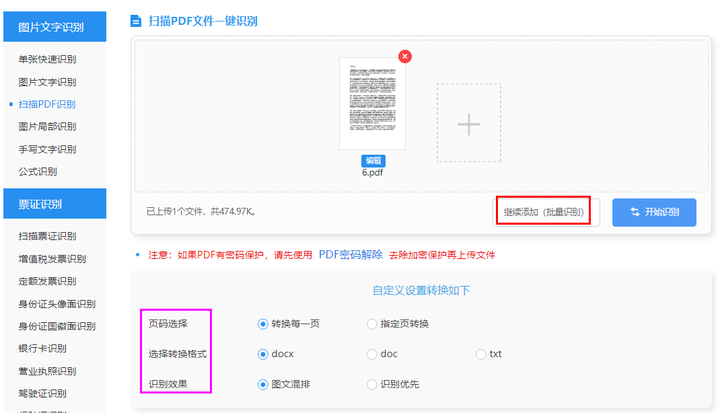Click the 识别效果 label
This screenshot has width=720, height=413.
tap(168, 384)
